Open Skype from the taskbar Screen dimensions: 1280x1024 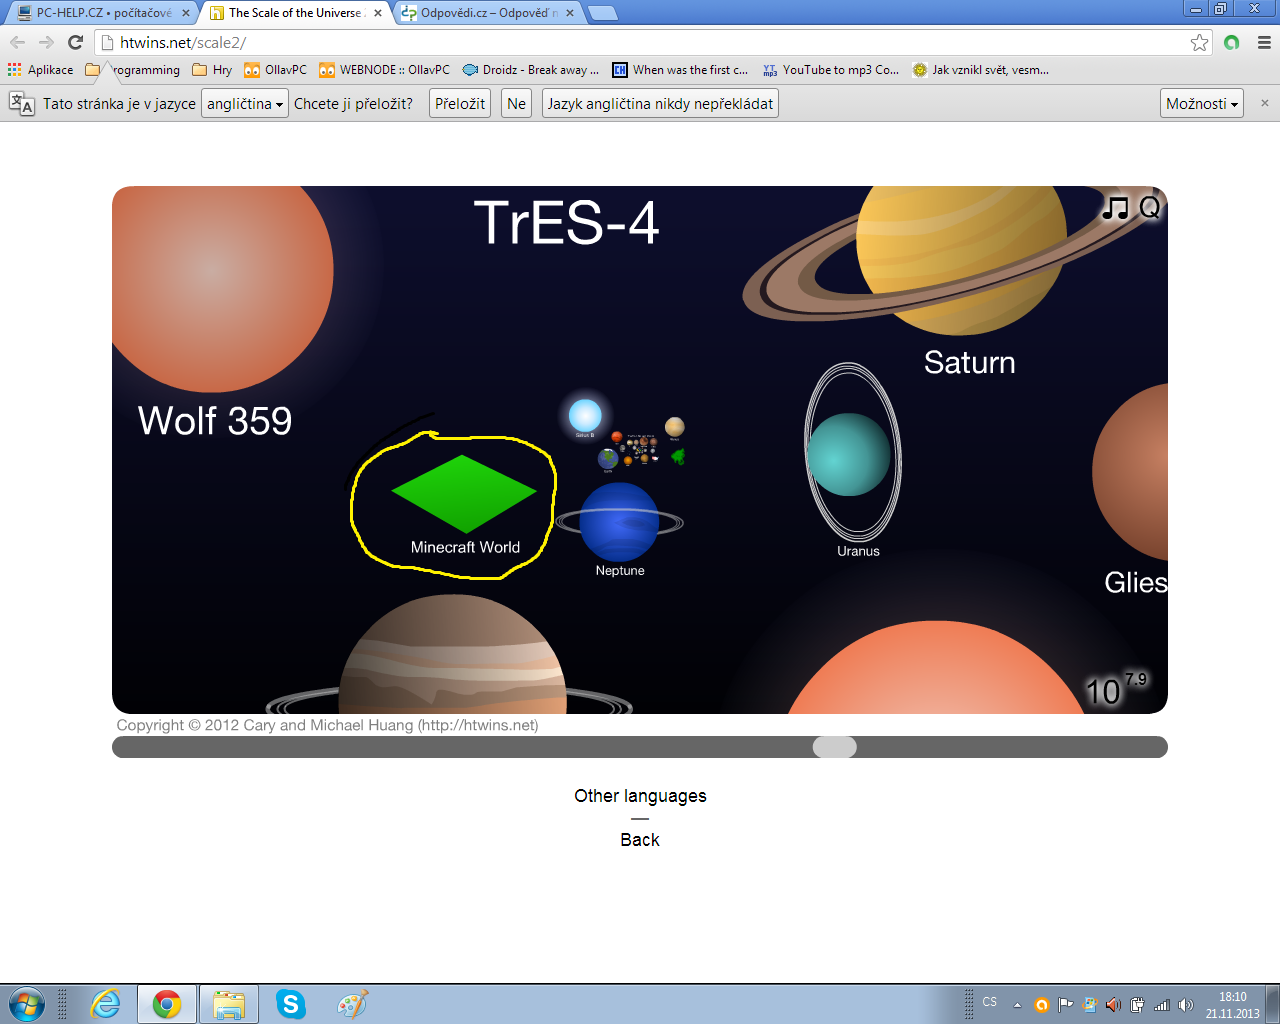pos(291,1004)
